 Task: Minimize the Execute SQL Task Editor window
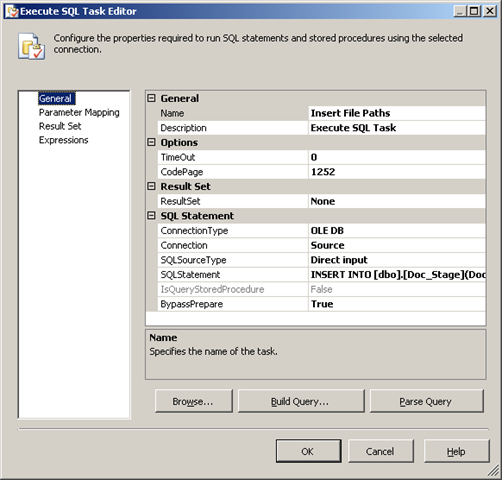point(460,11)
